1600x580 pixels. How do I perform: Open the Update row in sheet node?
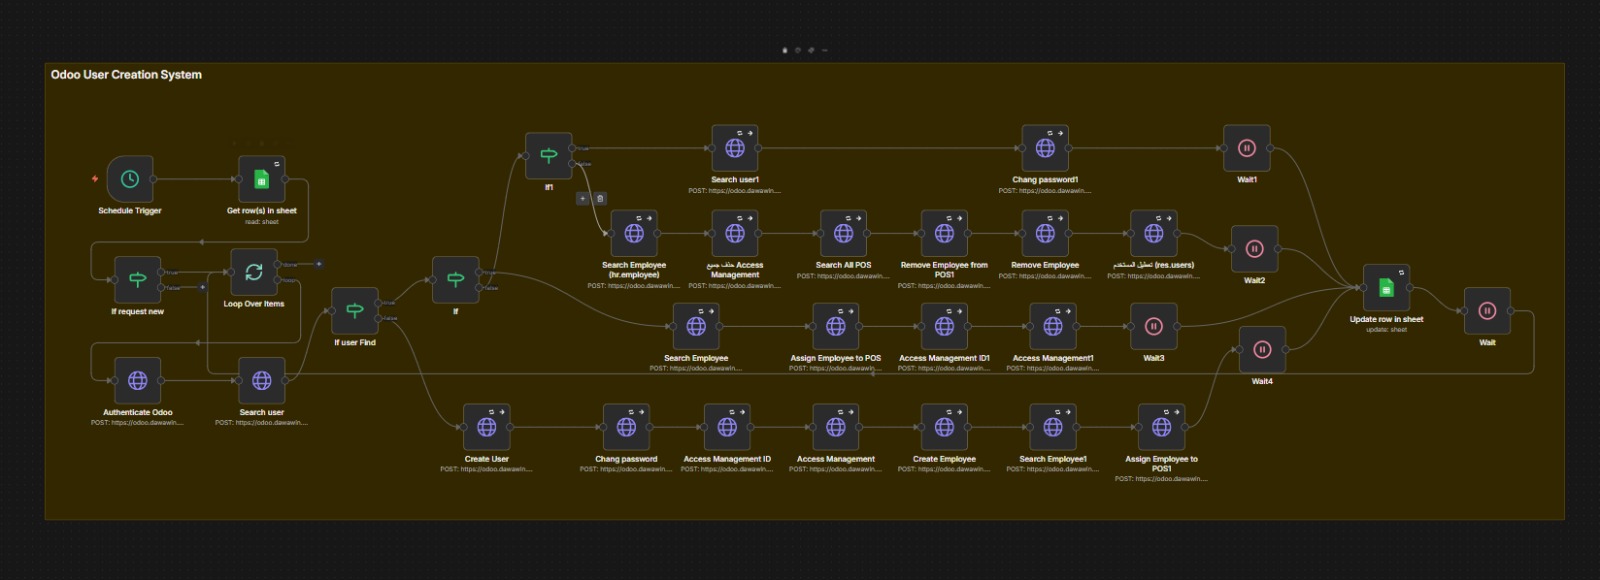coord(1386,288)
